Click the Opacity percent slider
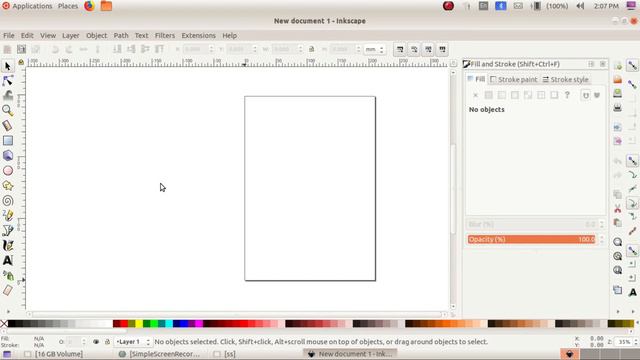This screenshot has height=360, width=640. point(531,240)
